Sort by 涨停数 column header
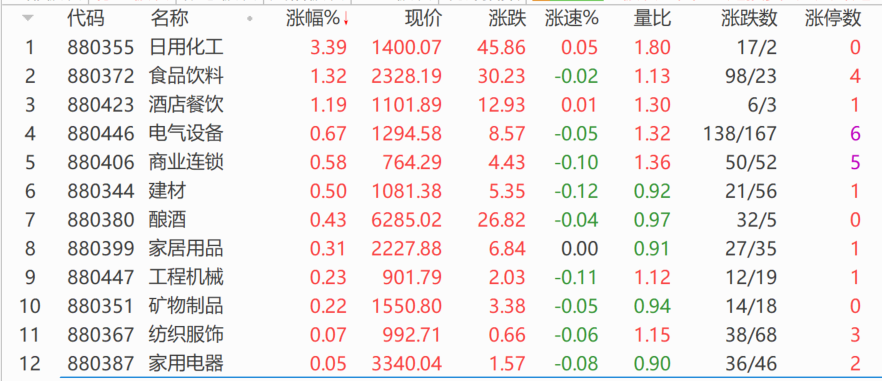Viewport: 882px width, 381px height. click(x=833, y=19)
